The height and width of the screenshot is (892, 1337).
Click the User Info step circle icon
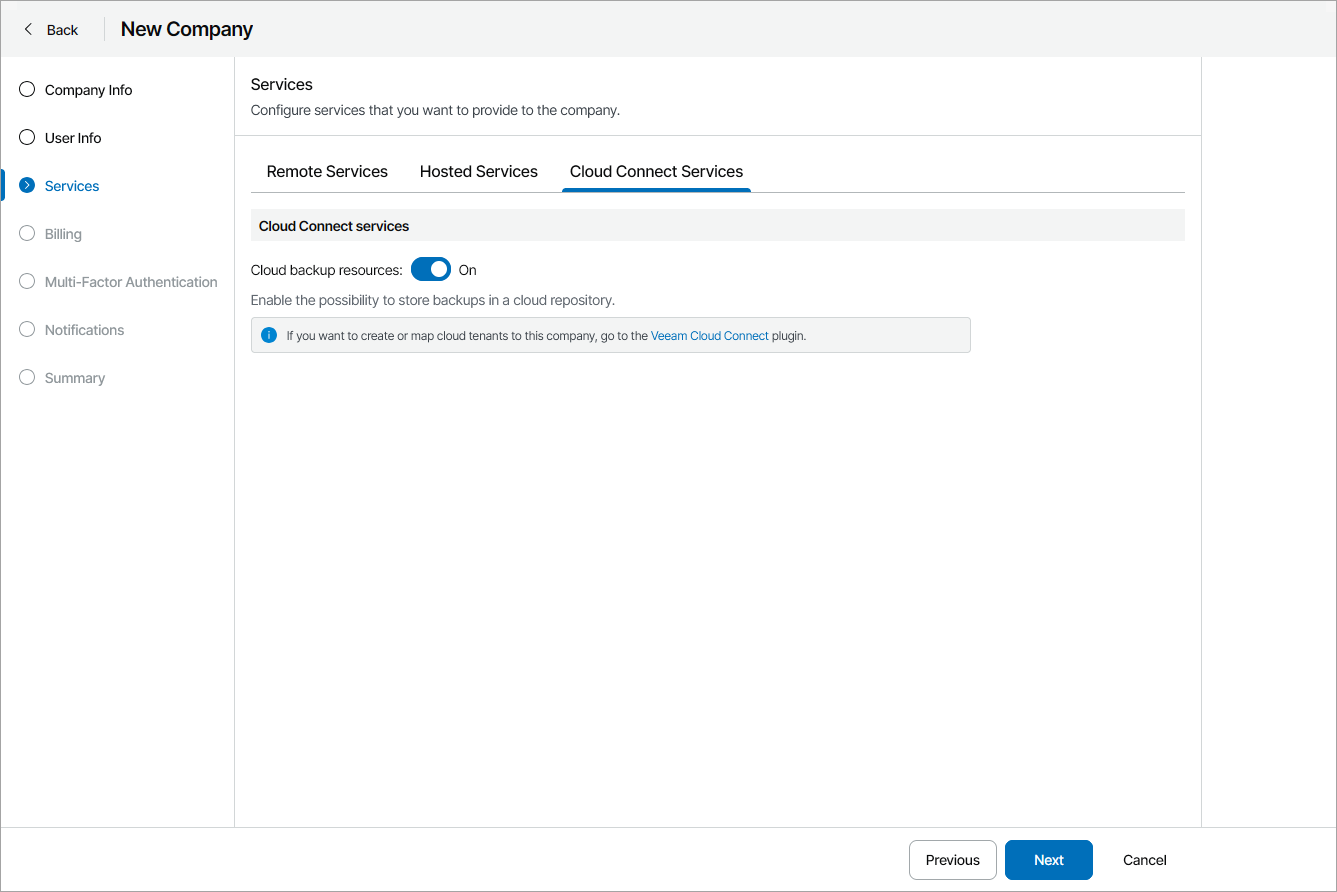point(27,138)
